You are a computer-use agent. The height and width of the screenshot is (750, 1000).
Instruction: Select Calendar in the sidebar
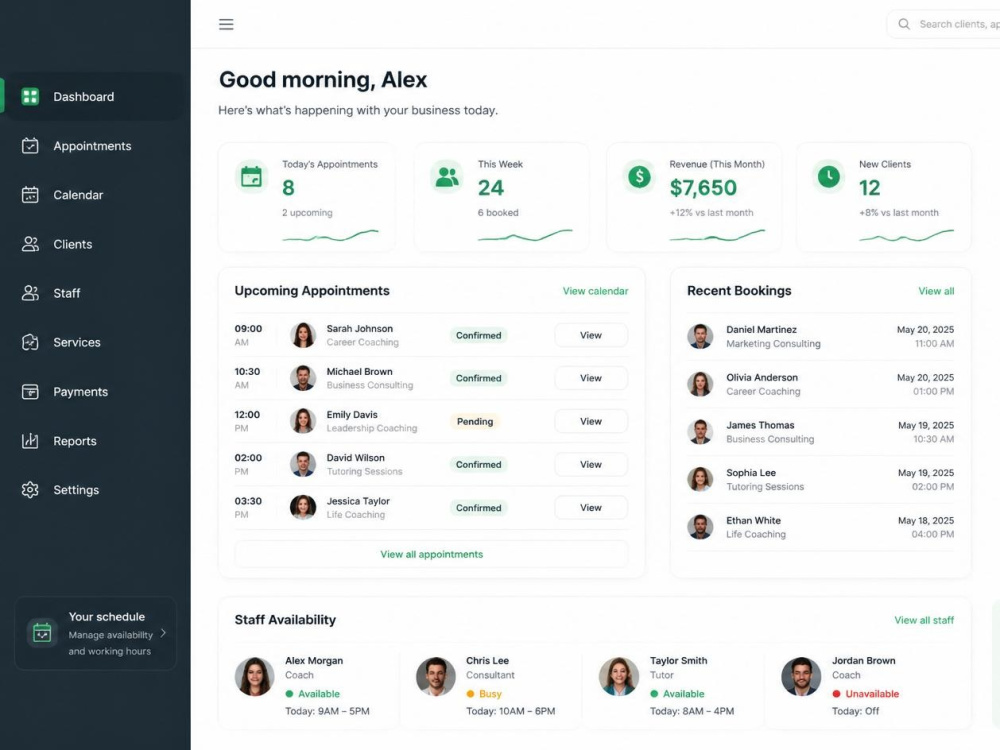click(x=78, y=195)
